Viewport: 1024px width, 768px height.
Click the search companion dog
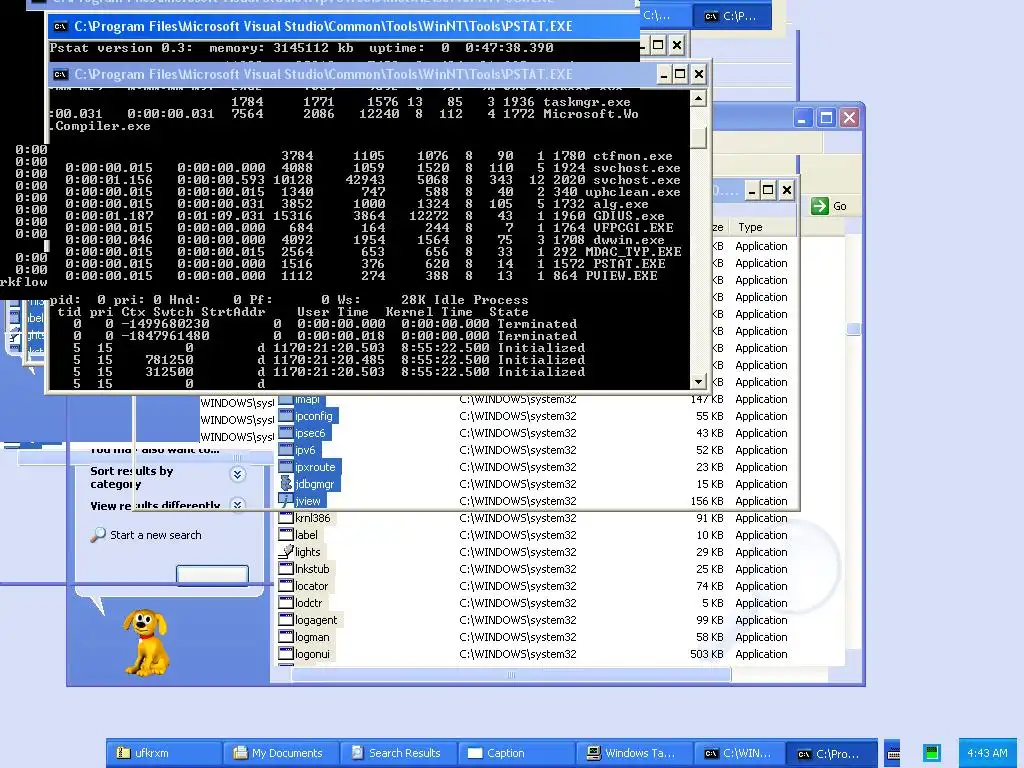coord(146,642)
